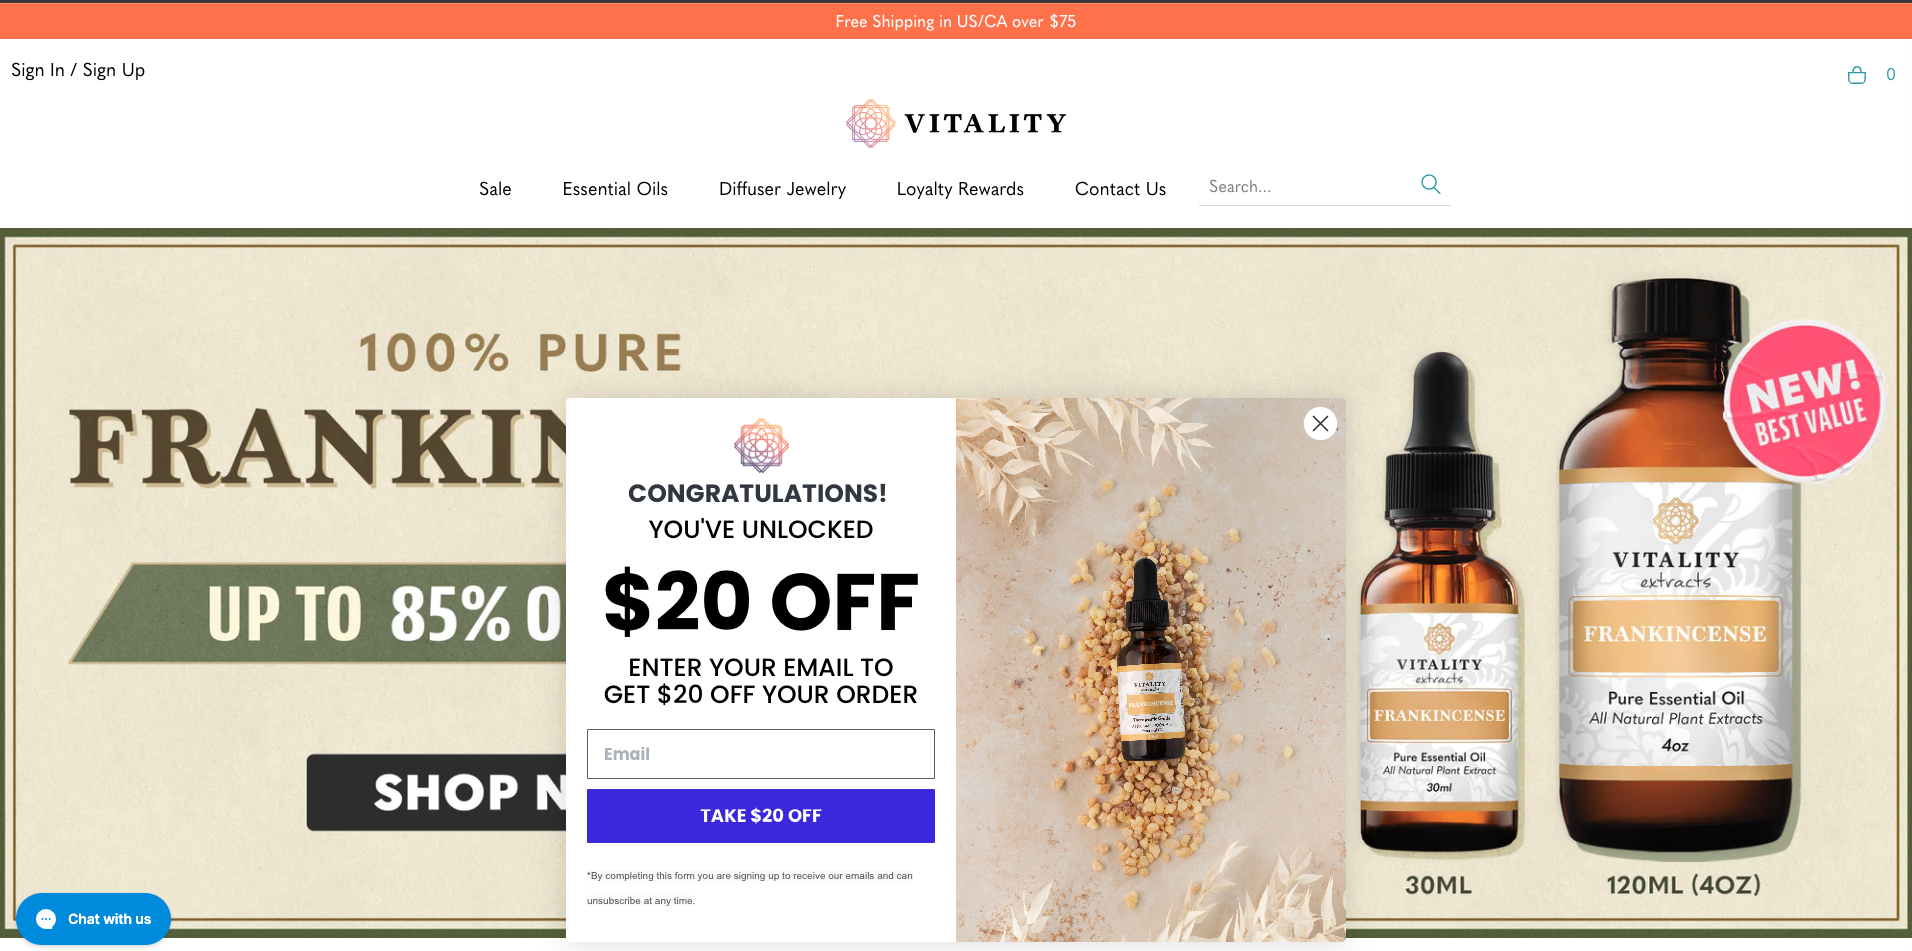Open the Sale menu item
The image size is (1912, 951).
click(x=495, y=189)
